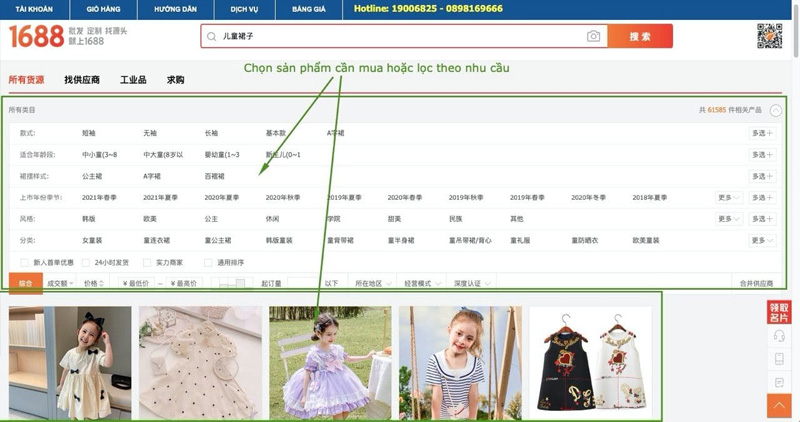This screenshot has height=422, width=800.
Task: Open the purple lolita dress thumbnail
Action: point(330,363)
